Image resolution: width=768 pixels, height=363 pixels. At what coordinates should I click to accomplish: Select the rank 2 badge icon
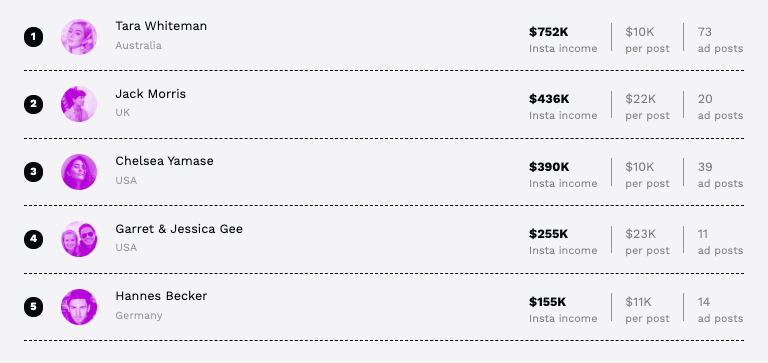[33, 104]
